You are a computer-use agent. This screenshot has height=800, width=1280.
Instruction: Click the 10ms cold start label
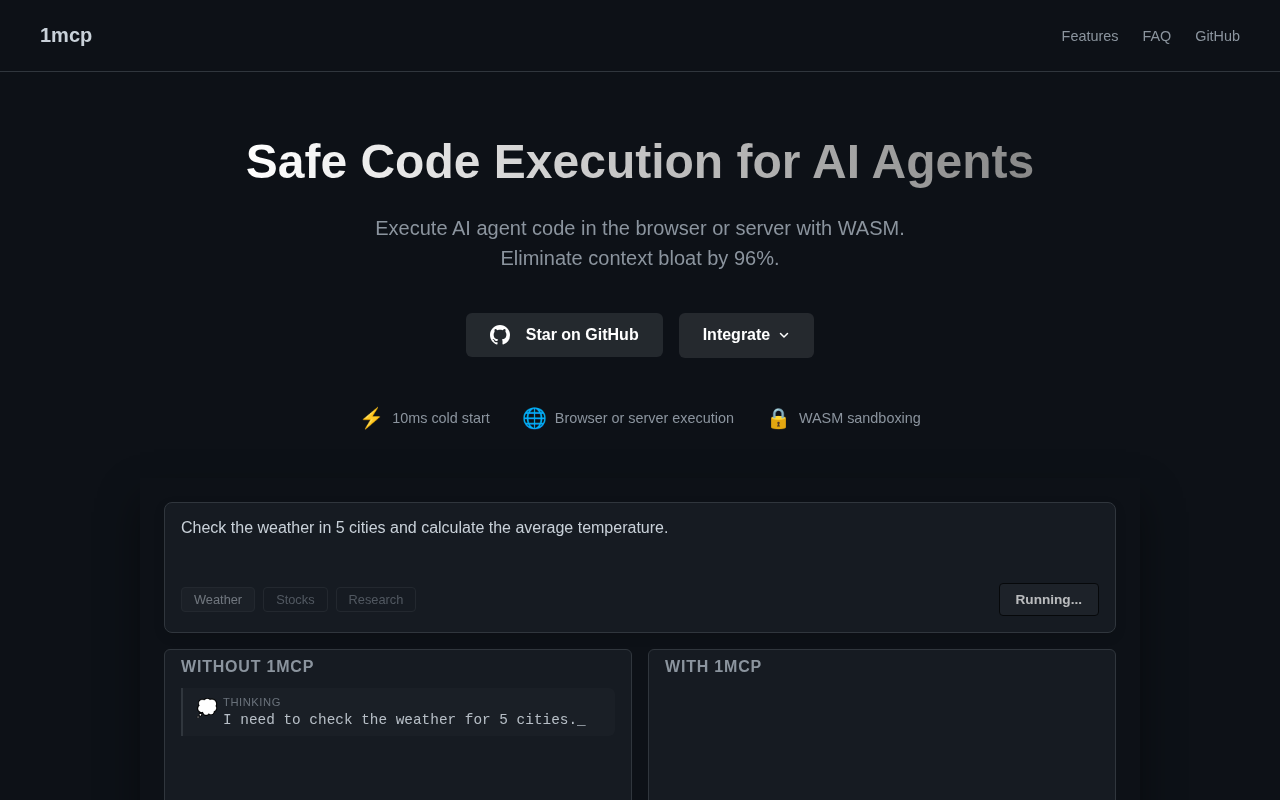[x=441, y=418]
